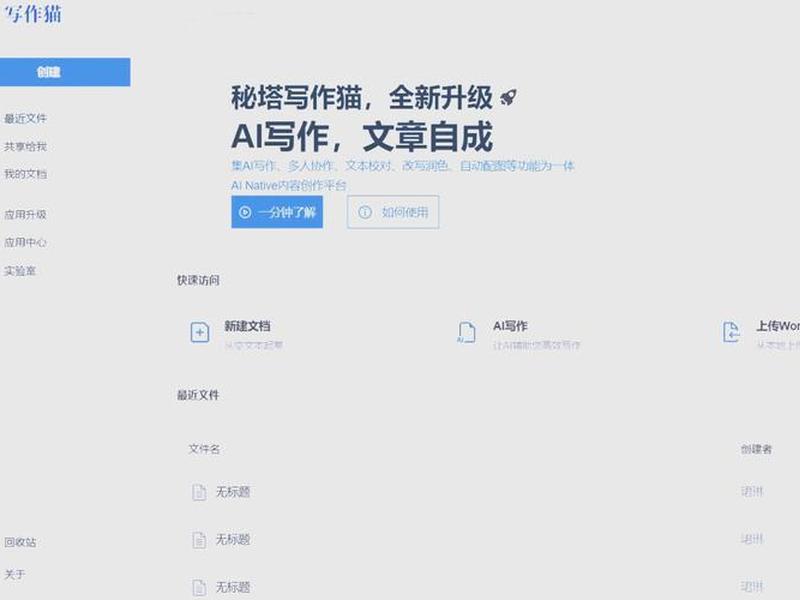Click the play icon in 一分钟了解

tap(245, 212)
